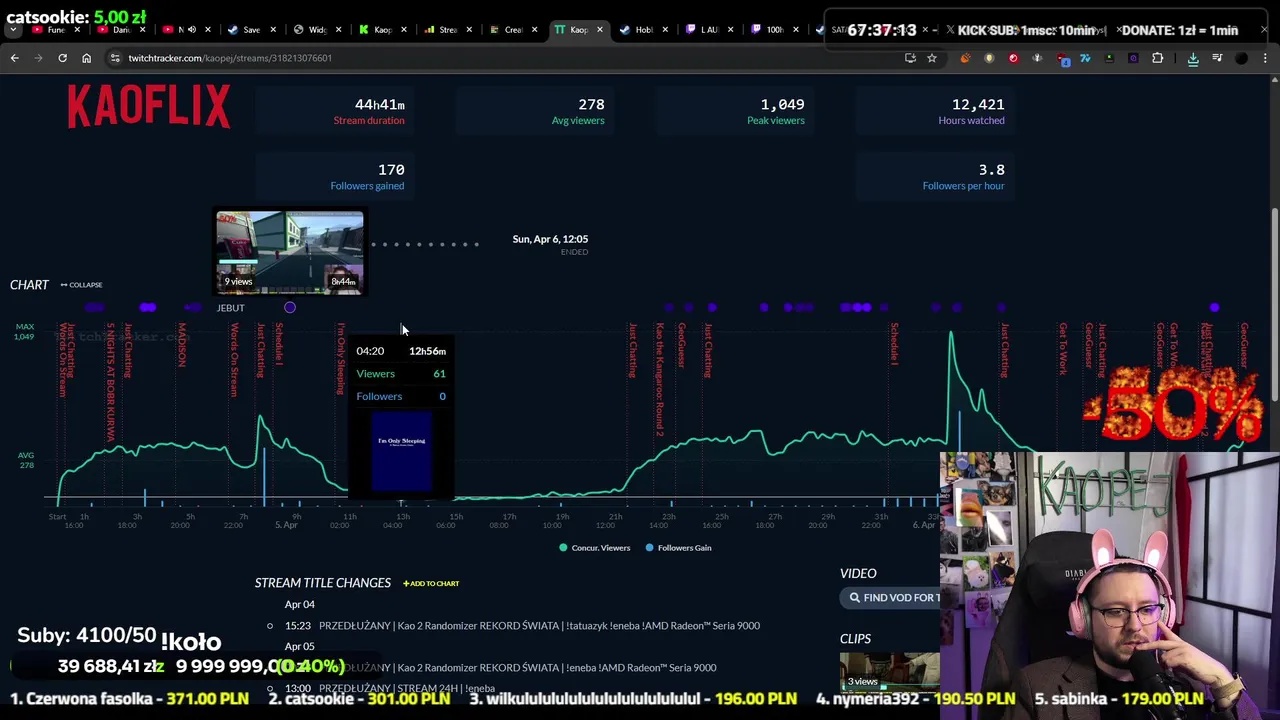The width and height of the screenshot is (1280, 720).
Task: Open the 7TV extension icon
Action: [1085, 58]
